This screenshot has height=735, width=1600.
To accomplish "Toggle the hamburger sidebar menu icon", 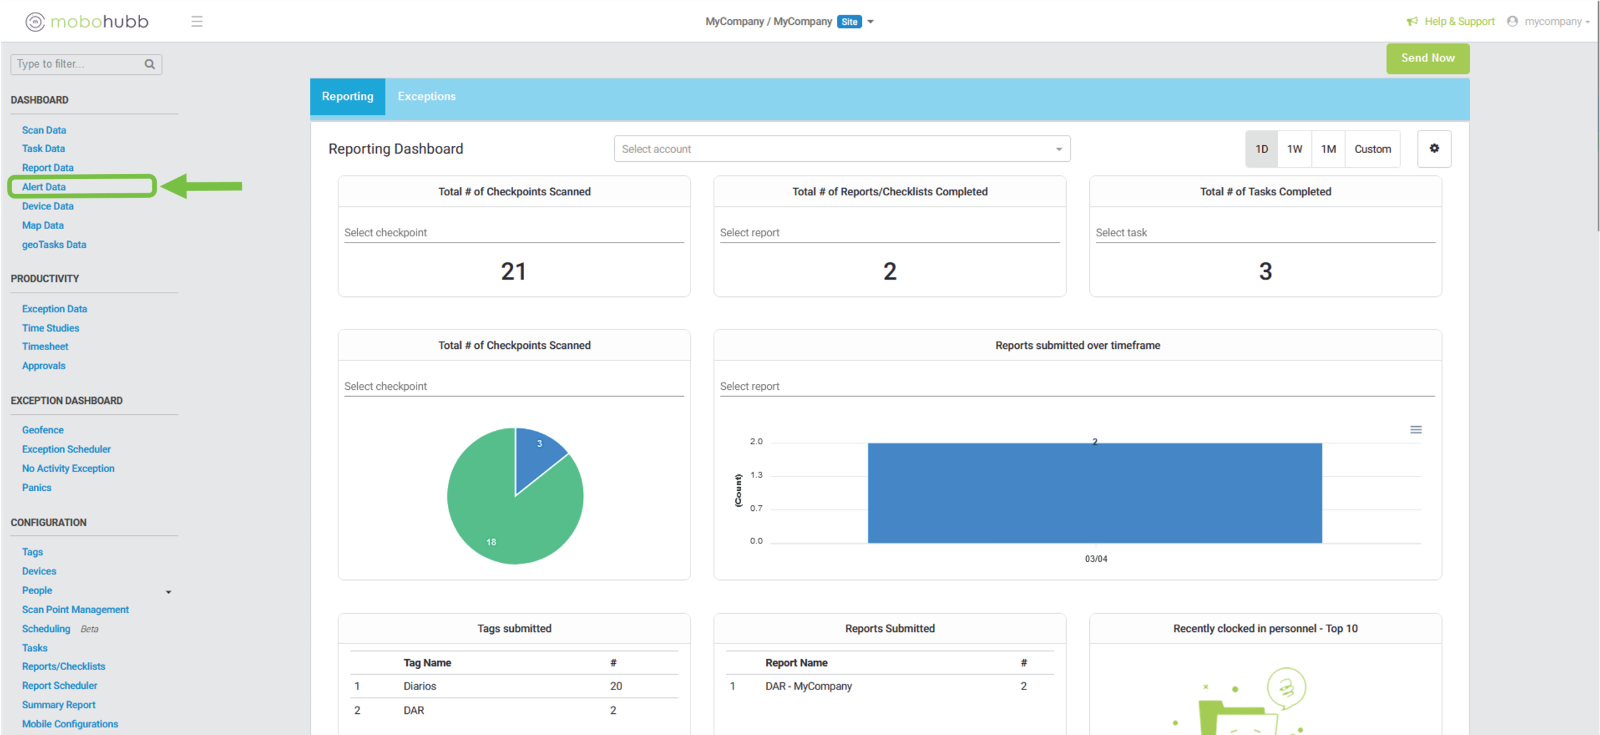I will 197,21.
